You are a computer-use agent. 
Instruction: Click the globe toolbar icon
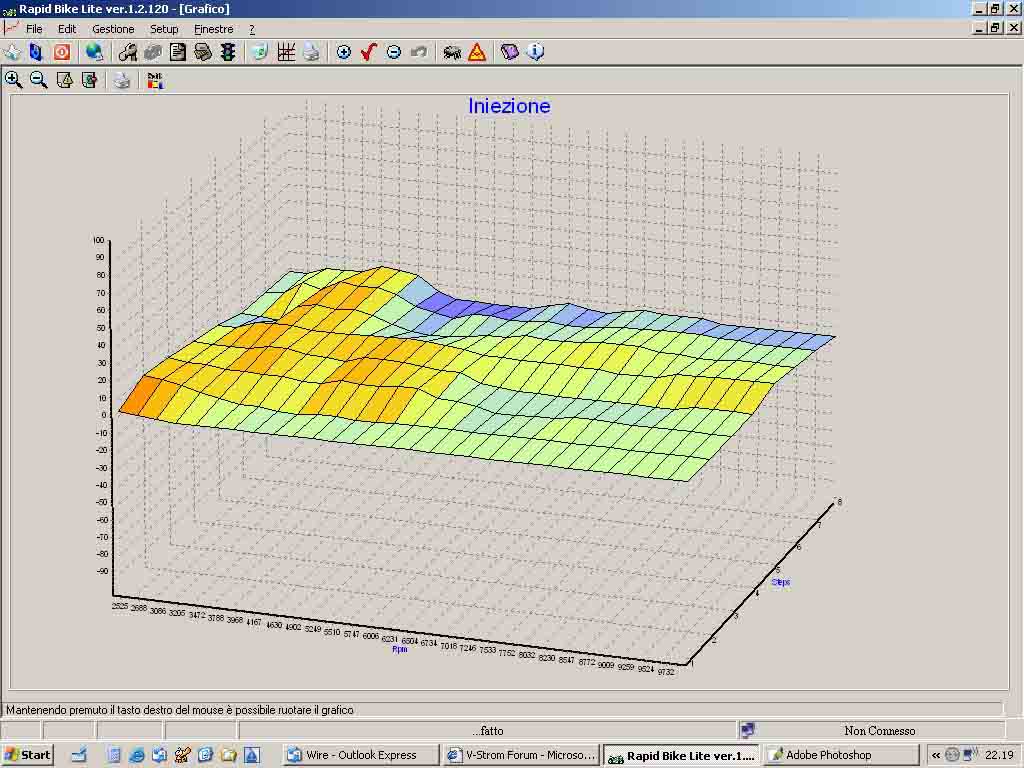point(94,52)
